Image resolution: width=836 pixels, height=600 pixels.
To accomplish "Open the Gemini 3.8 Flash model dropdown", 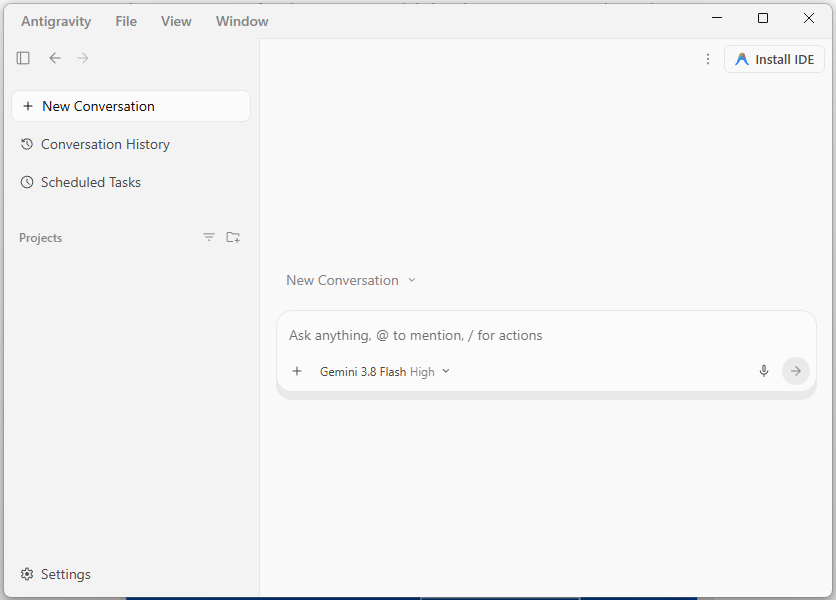I will [385, 372].
